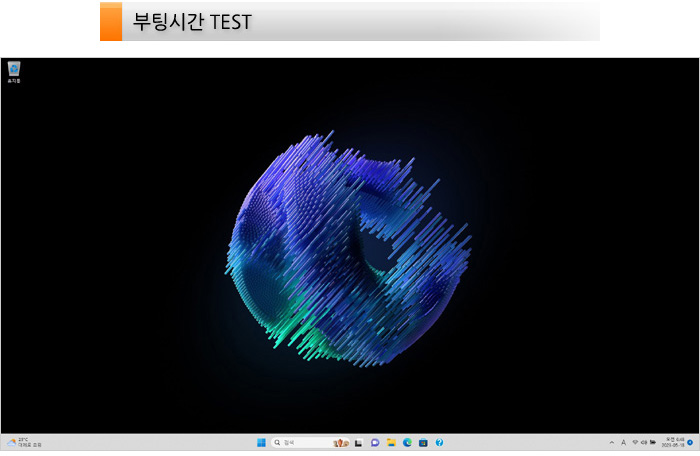
Task: Open network settings in system tray
Action: tap(635, 443)
